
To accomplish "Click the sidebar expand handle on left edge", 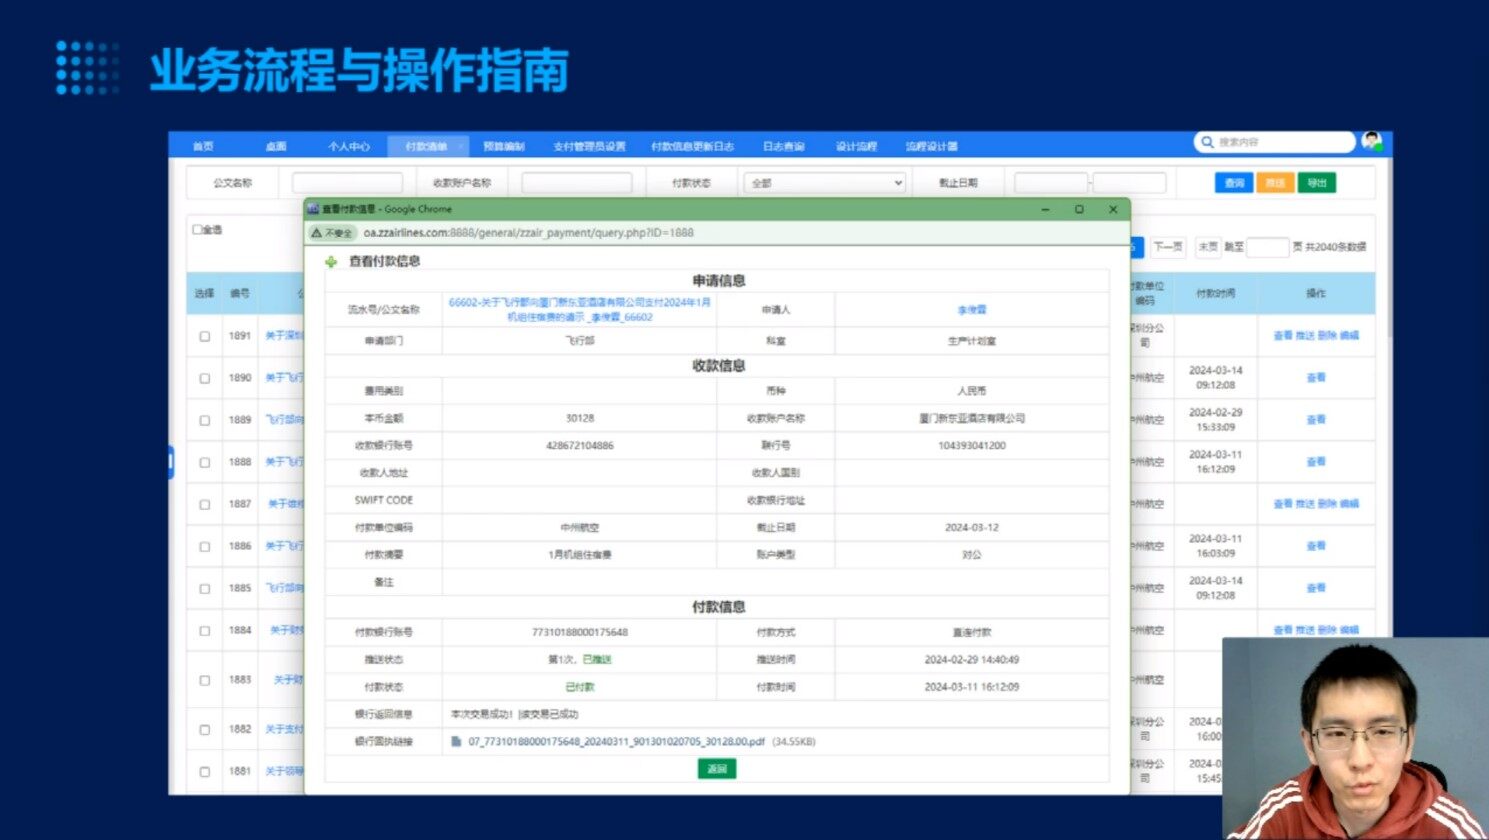I will tap(171, 461).
